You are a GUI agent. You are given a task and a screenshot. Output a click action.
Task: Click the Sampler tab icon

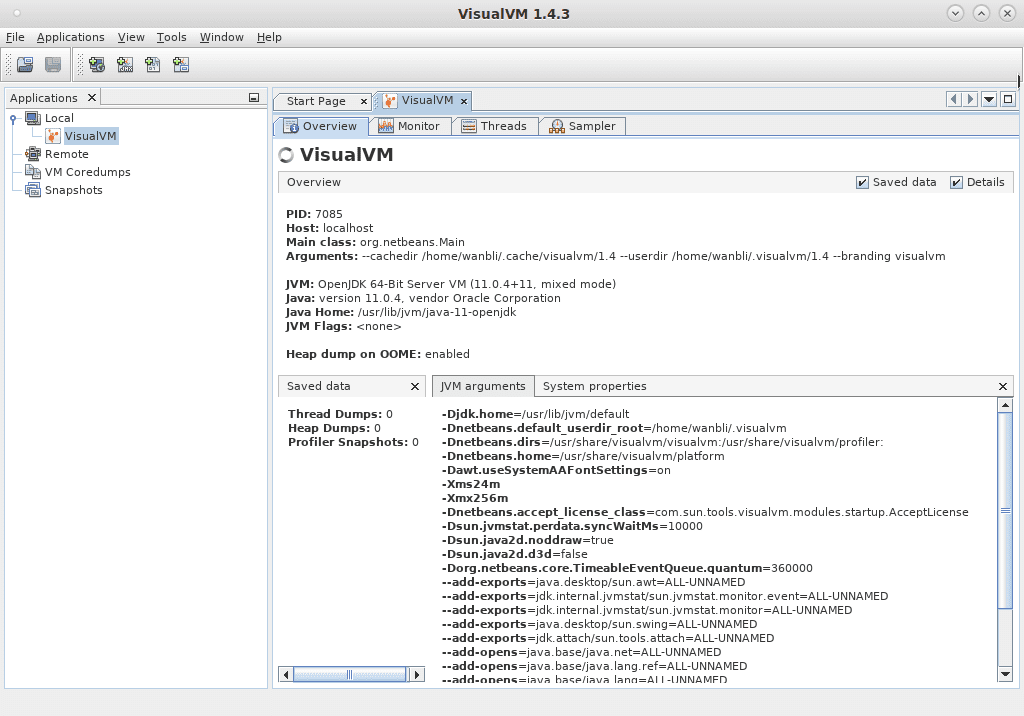point(556,126)
